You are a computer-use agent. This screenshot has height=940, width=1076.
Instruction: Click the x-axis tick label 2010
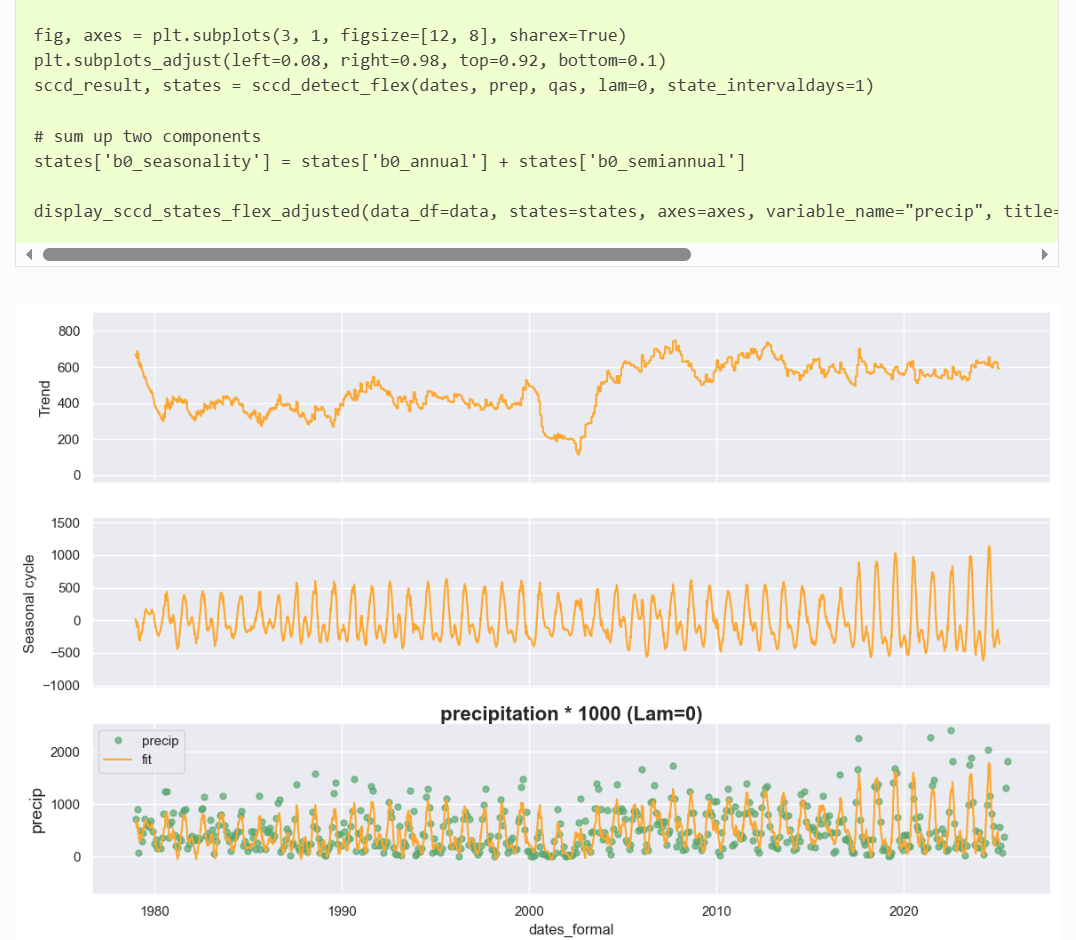click(716, 911)
